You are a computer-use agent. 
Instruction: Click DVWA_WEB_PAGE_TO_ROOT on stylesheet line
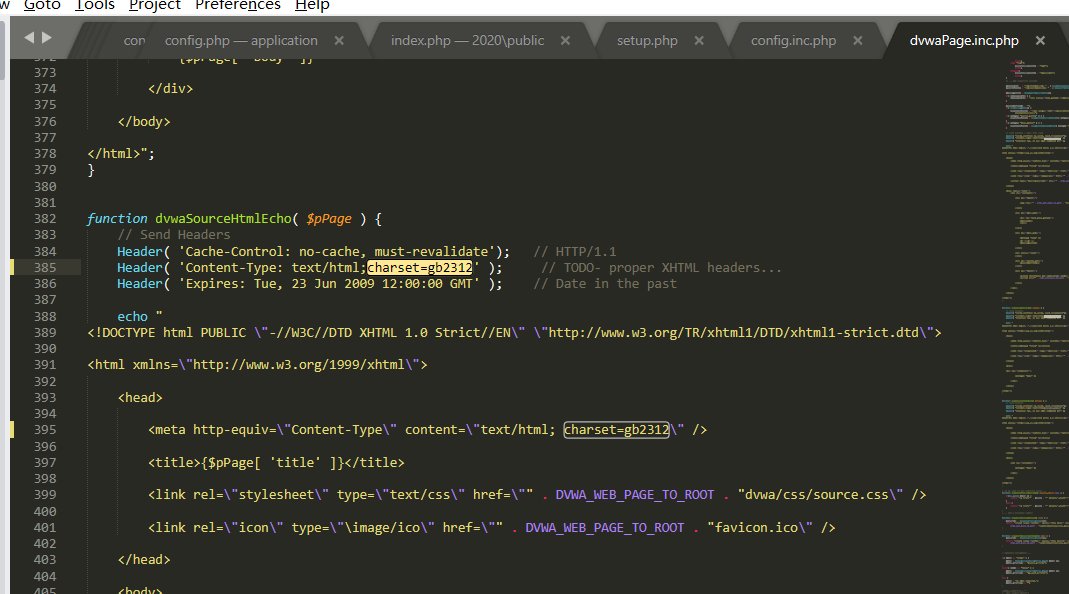[635, 495]
